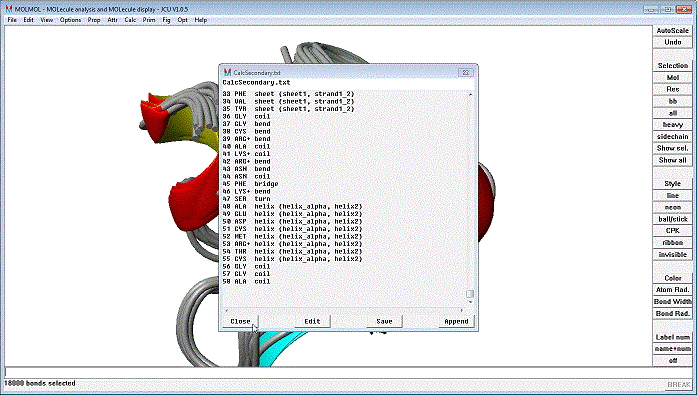Click Edit in the CalcSecondary dialog
697x395 pixels.
pyautogui.click(x=312, y=321)
